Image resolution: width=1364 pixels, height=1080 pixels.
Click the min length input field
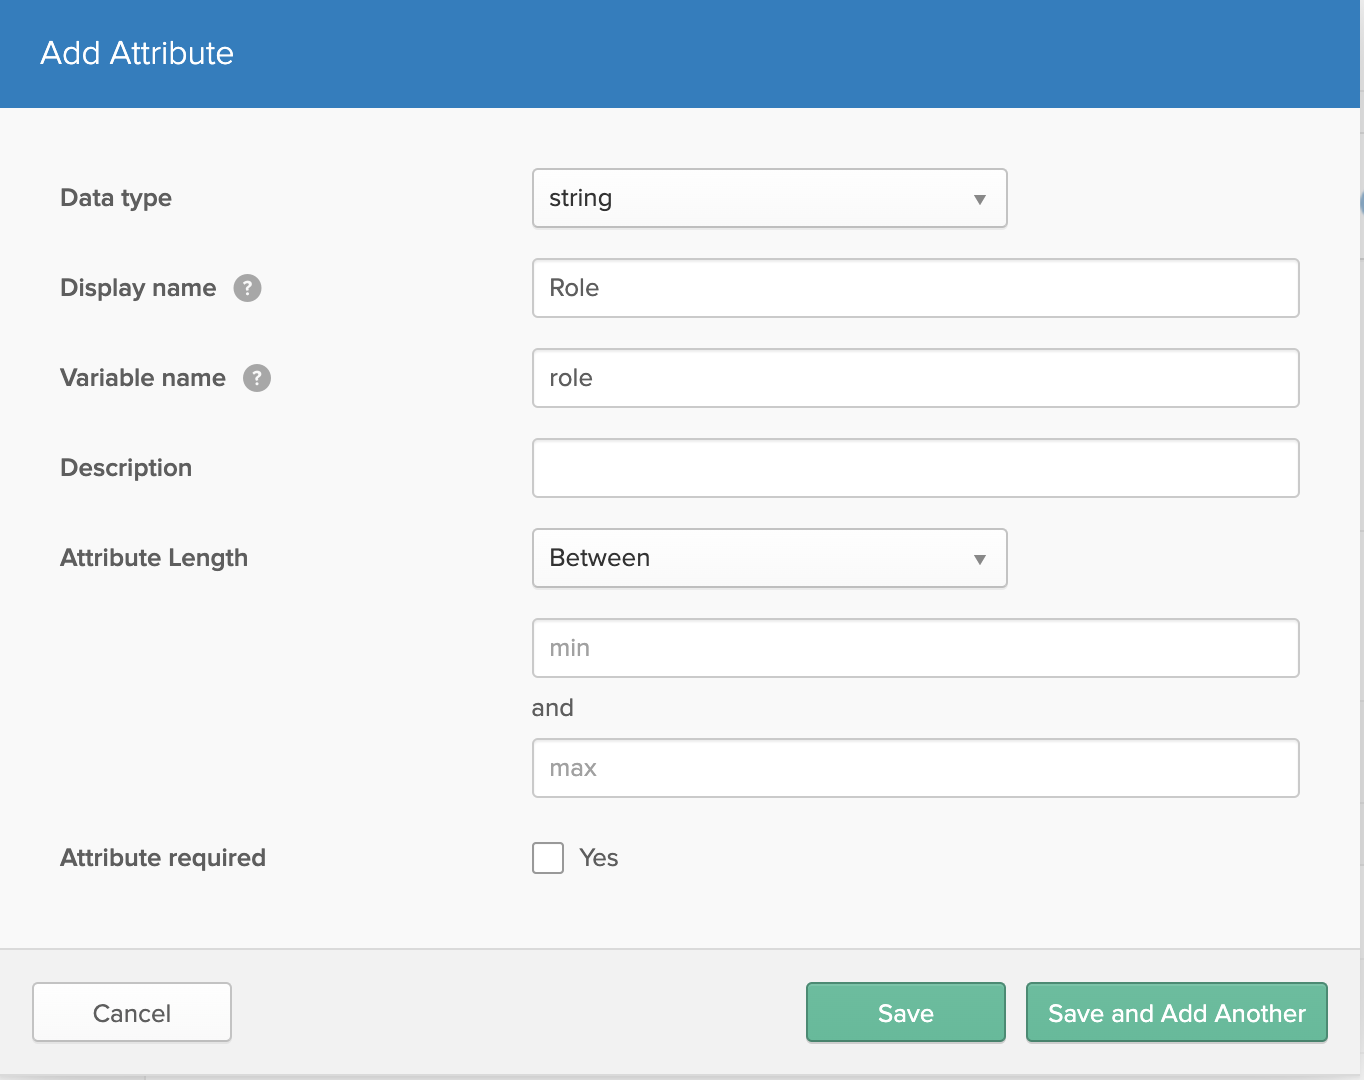click(916, 648)
